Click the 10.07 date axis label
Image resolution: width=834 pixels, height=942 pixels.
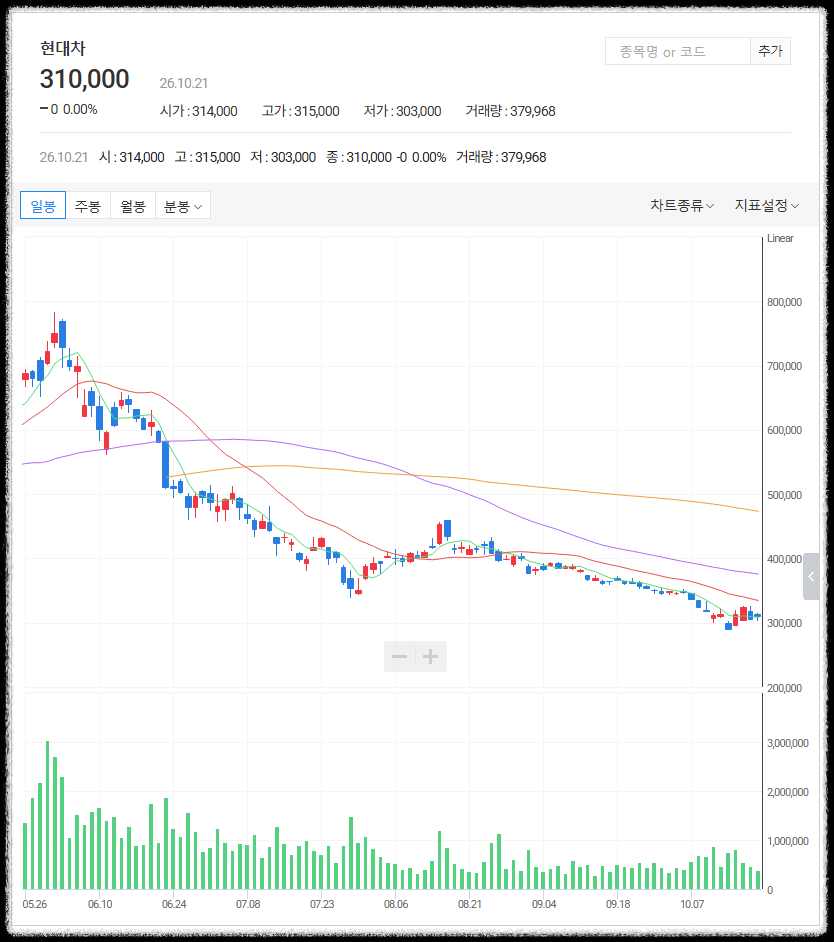coord(692,904)
